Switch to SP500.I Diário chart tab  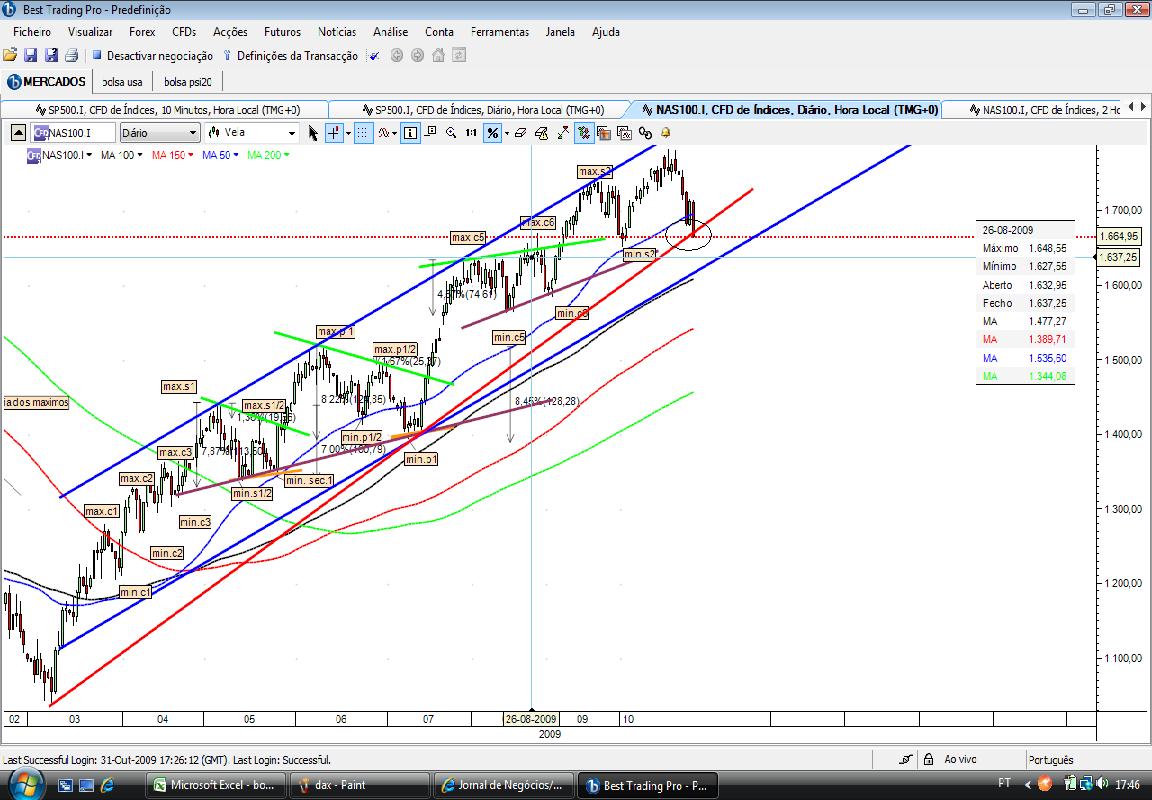pyautogui.click(x=483, y=109)
